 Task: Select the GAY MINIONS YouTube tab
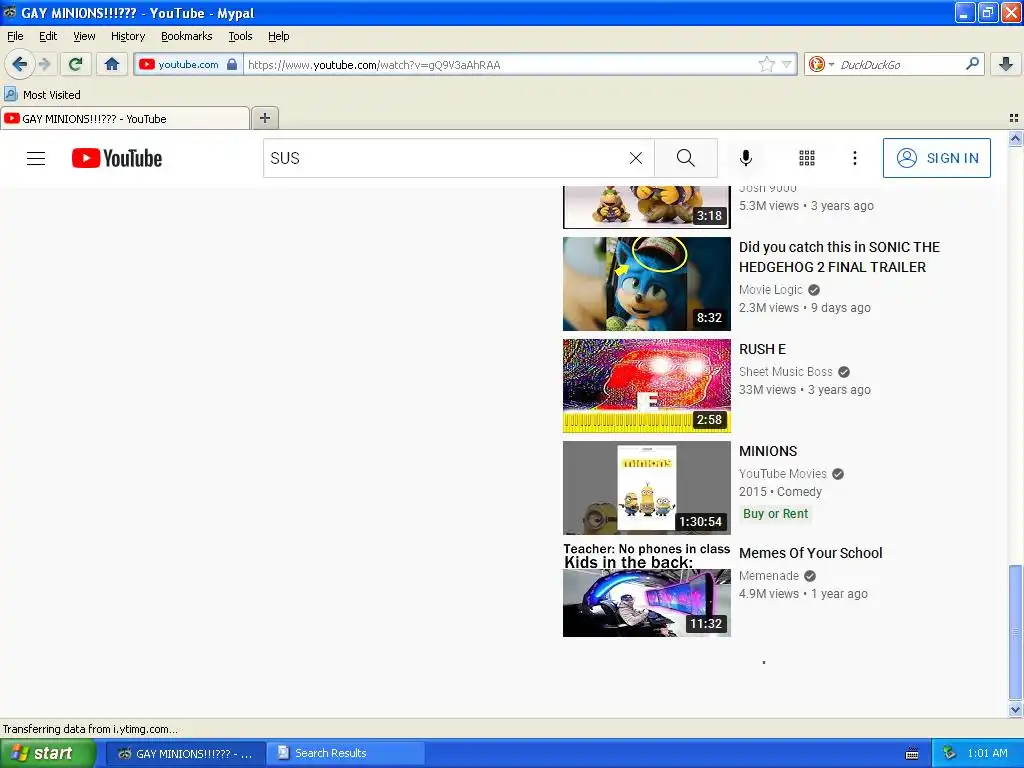coord(125,119)
